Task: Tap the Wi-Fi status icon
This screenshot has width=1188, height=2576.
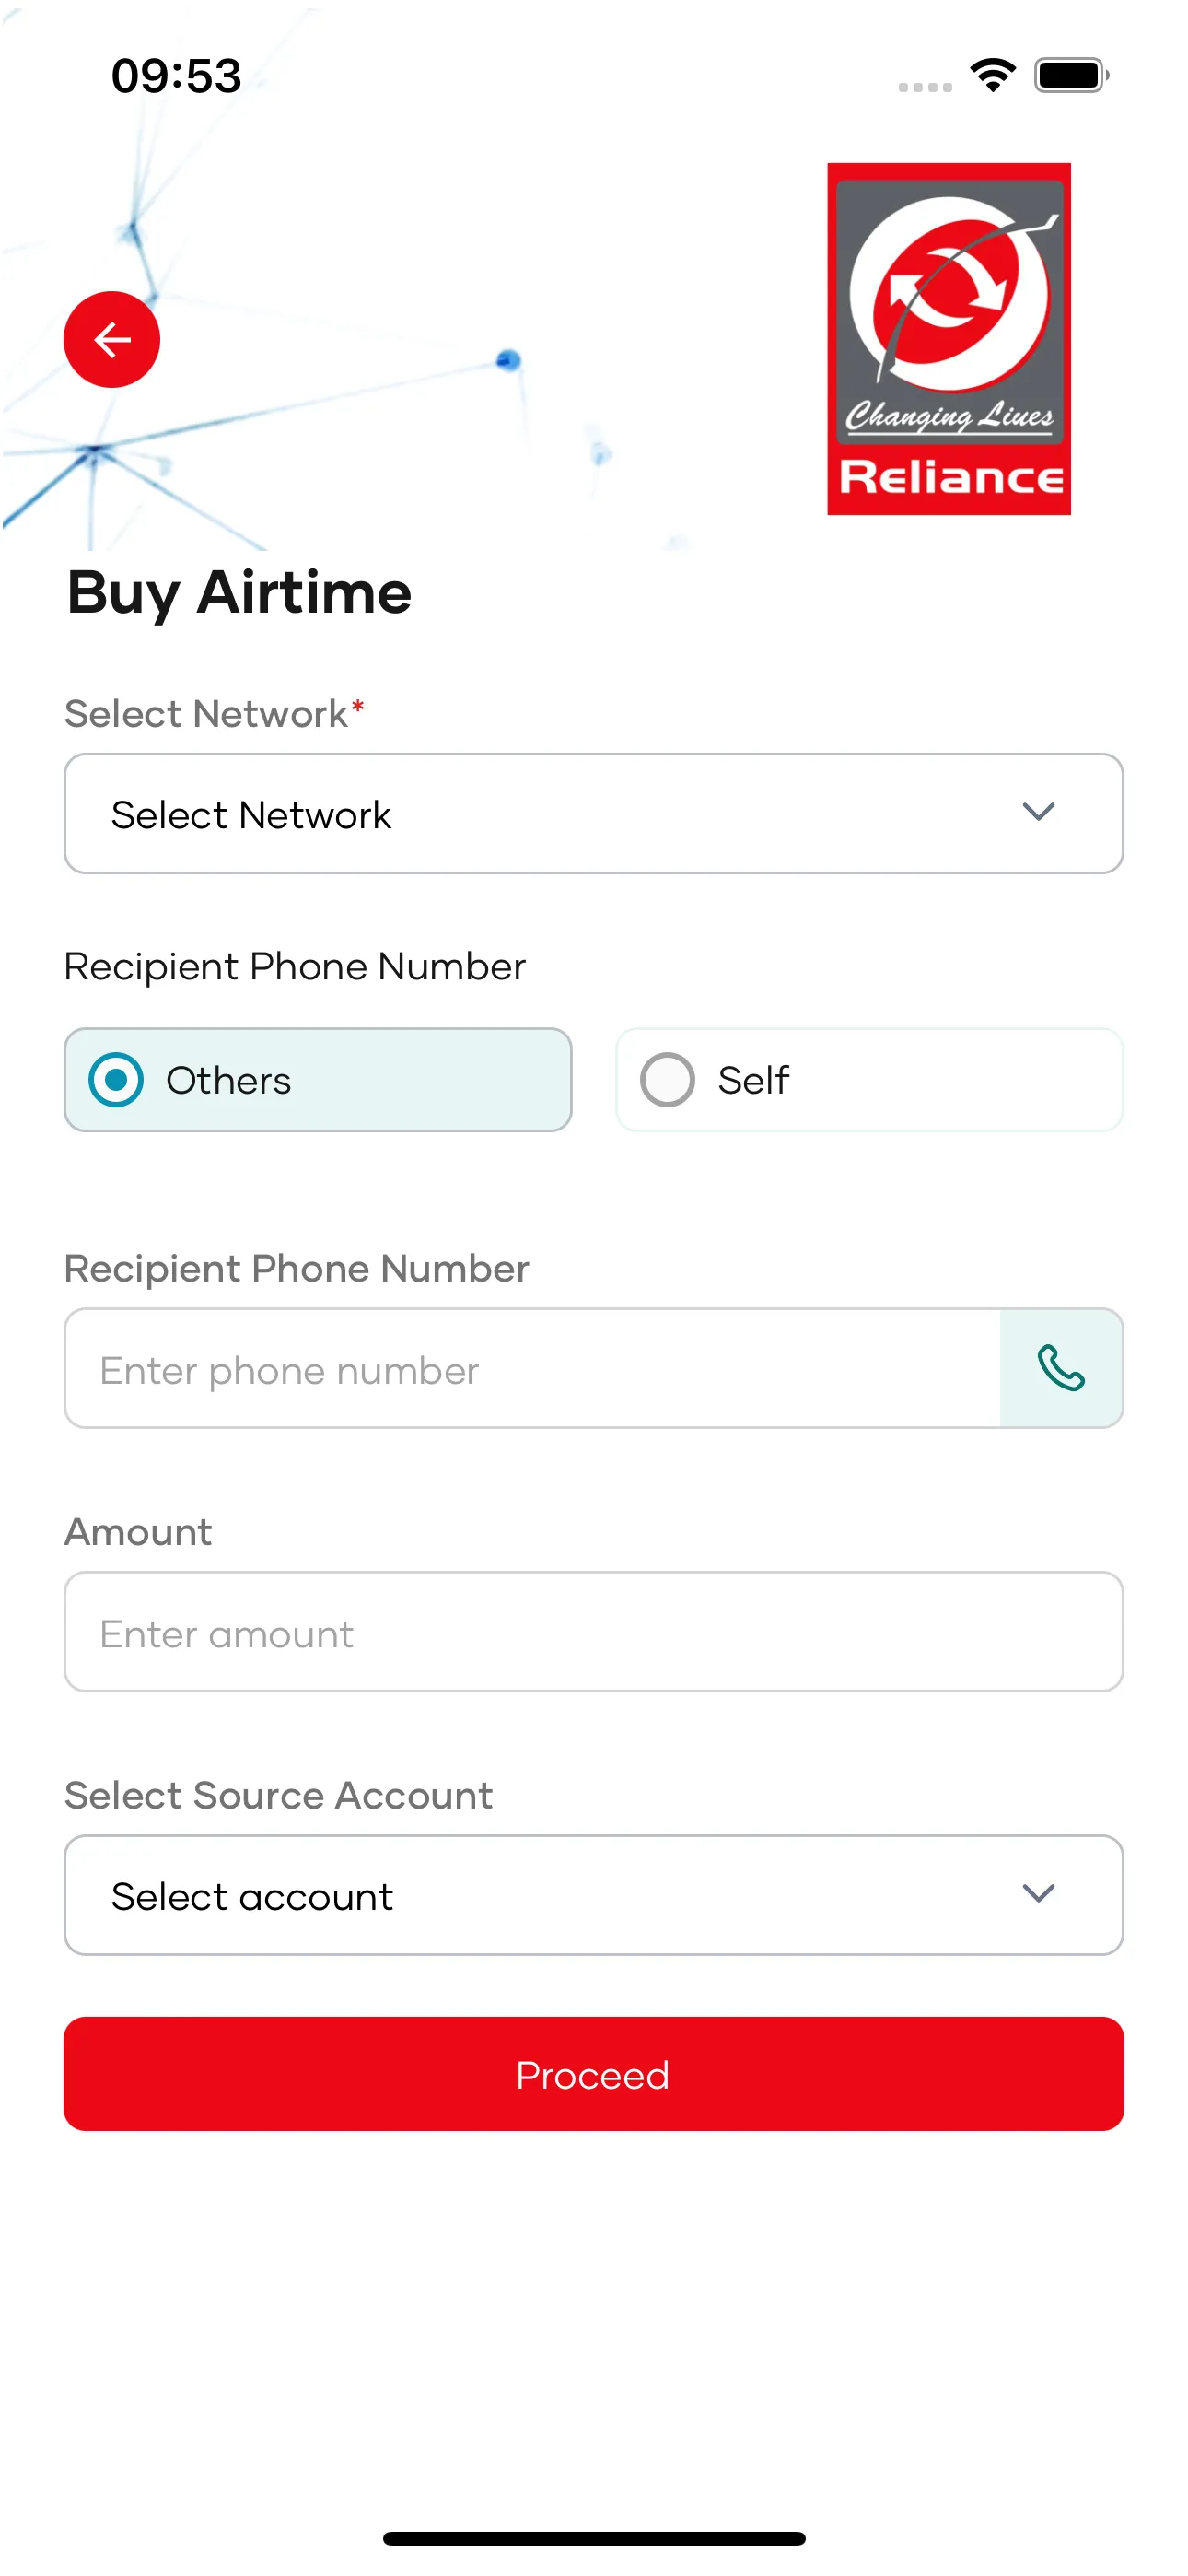Action: (992, 75)
